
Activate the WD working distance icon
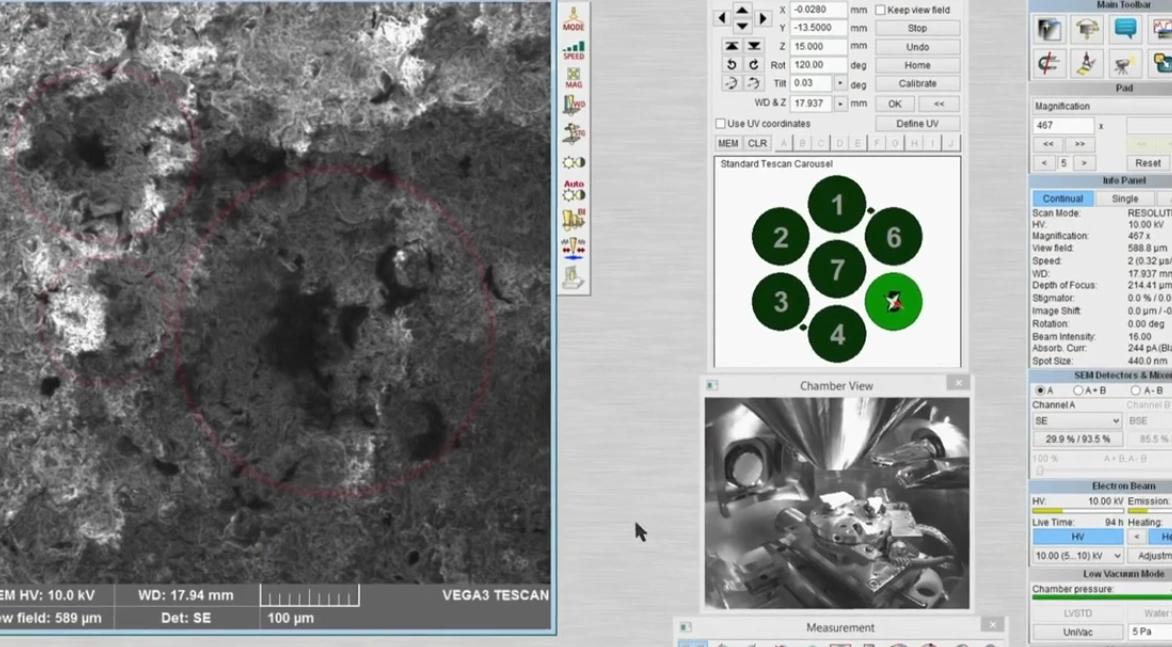click(573, 104)
